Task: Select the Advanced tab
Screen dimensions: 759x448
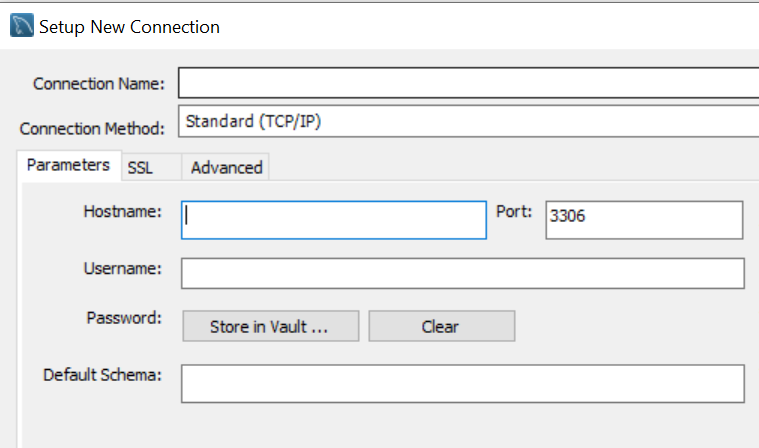Action: [x=226, y=167]
